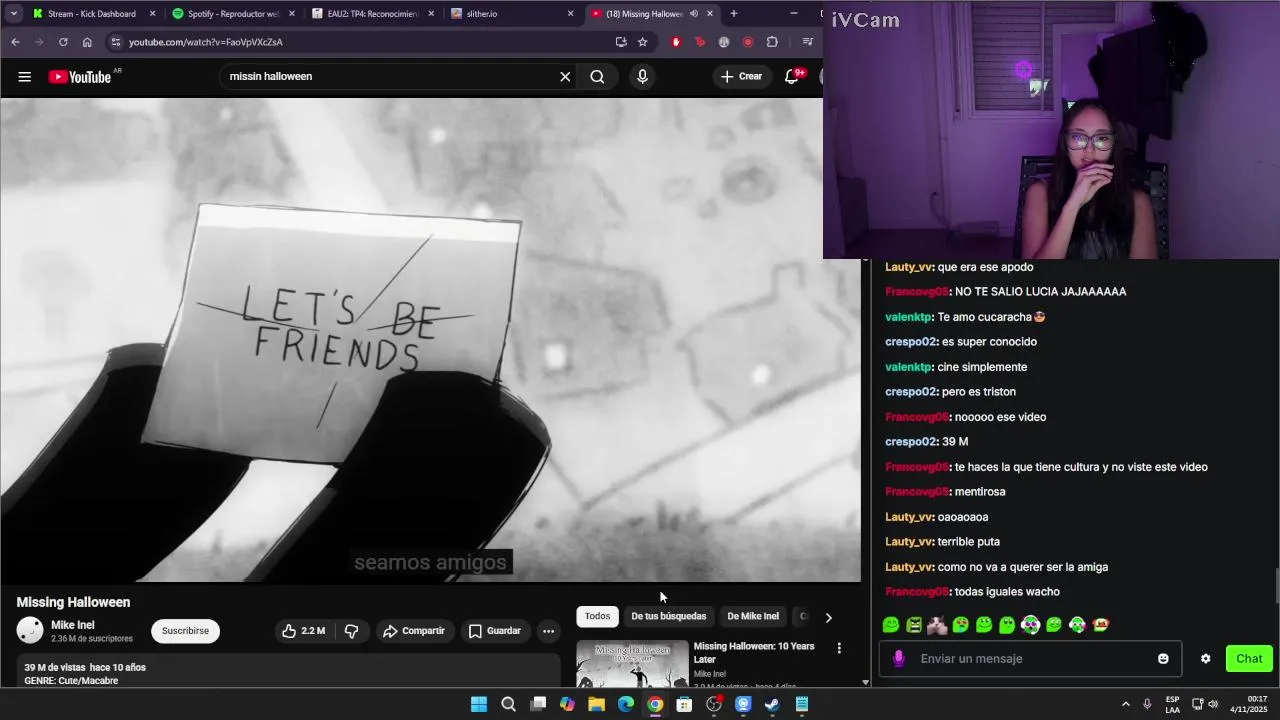Click the chat message "todas iguales wacho"
This screenshot has height=720, width=1280.
(x=1007, y=592)
